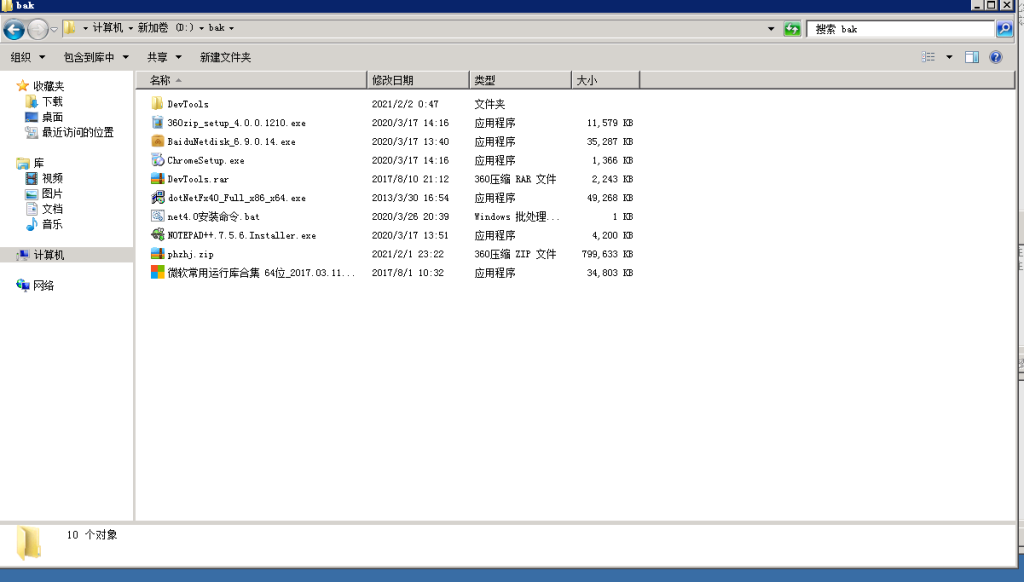
Task: Open the view options dropdown arrow
Action: (x=949, y=57)
